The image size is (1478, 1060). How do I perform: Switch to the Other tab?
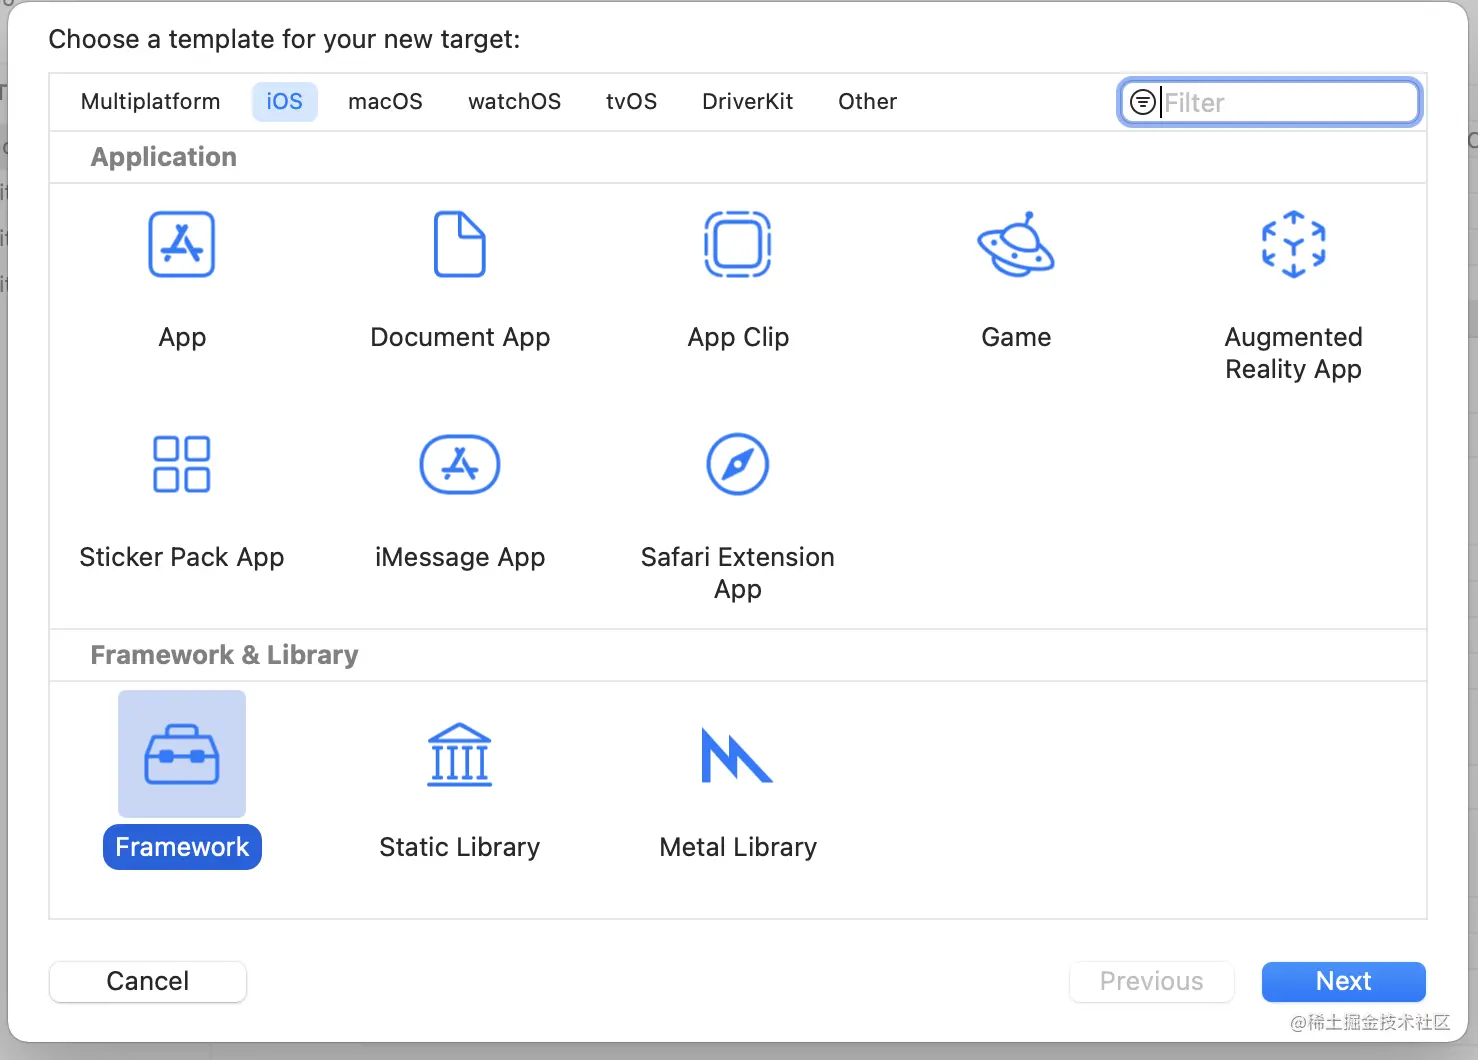(x=867, y=102)
